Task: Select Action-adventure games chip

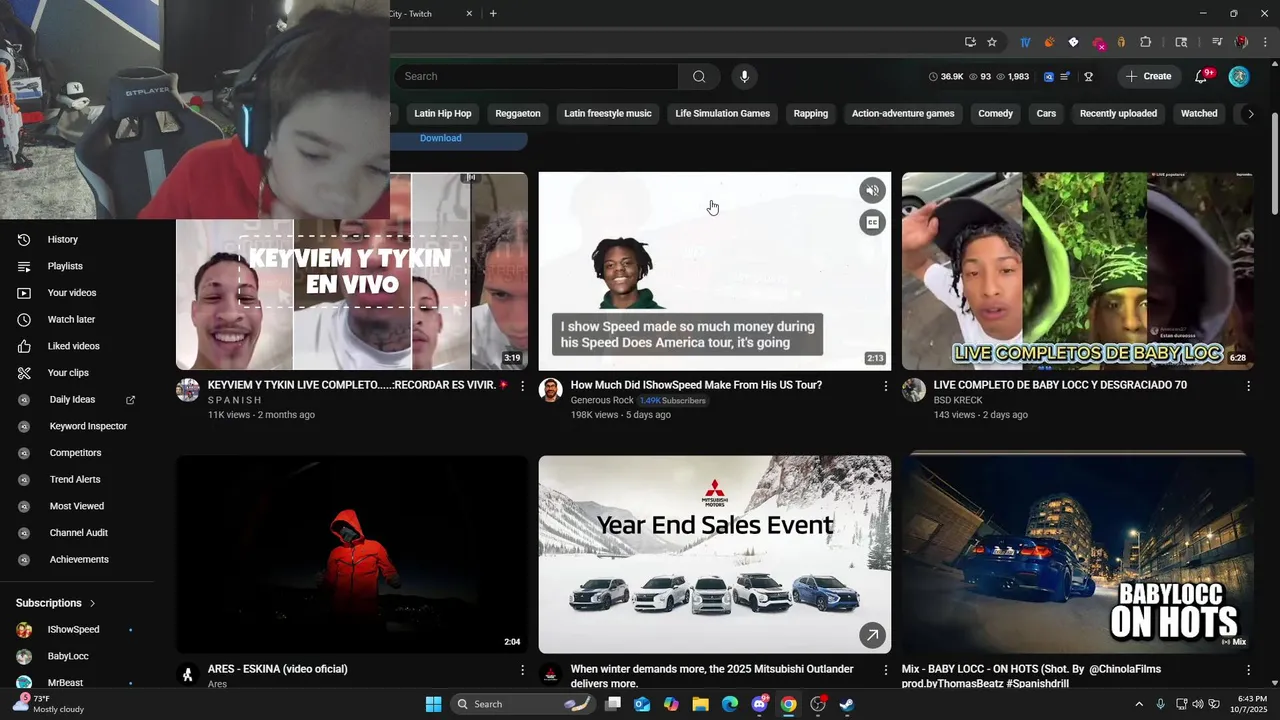Action: [903, 114]
